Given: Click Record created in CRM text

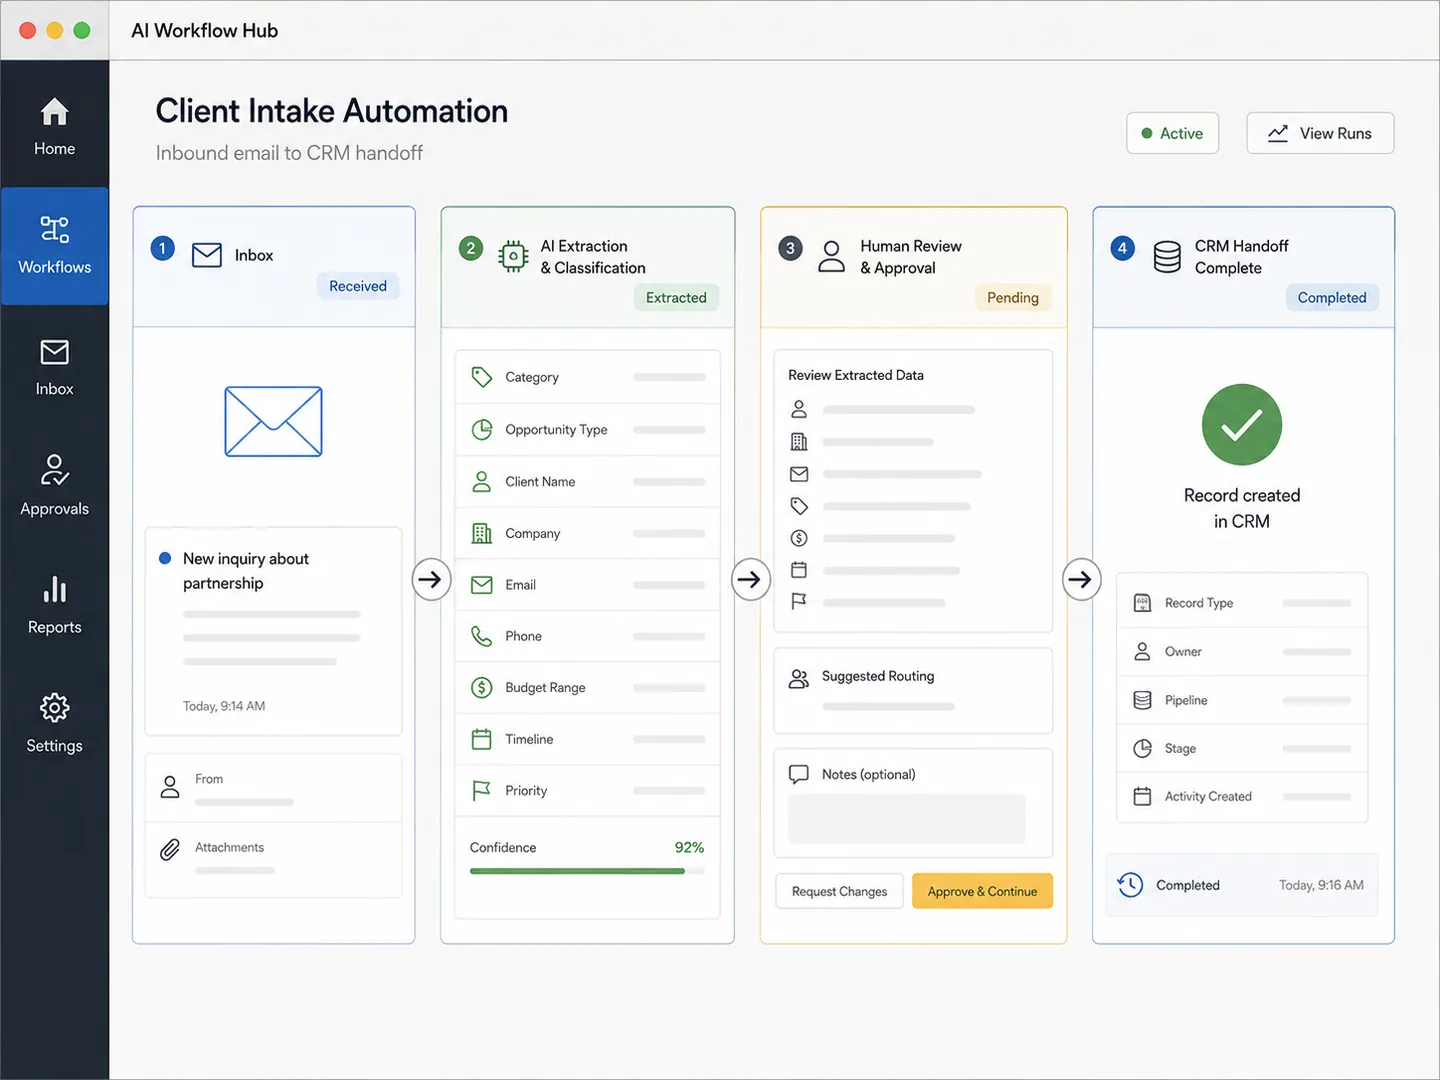Looking at the screenshot, I should tap(1242, 508).
